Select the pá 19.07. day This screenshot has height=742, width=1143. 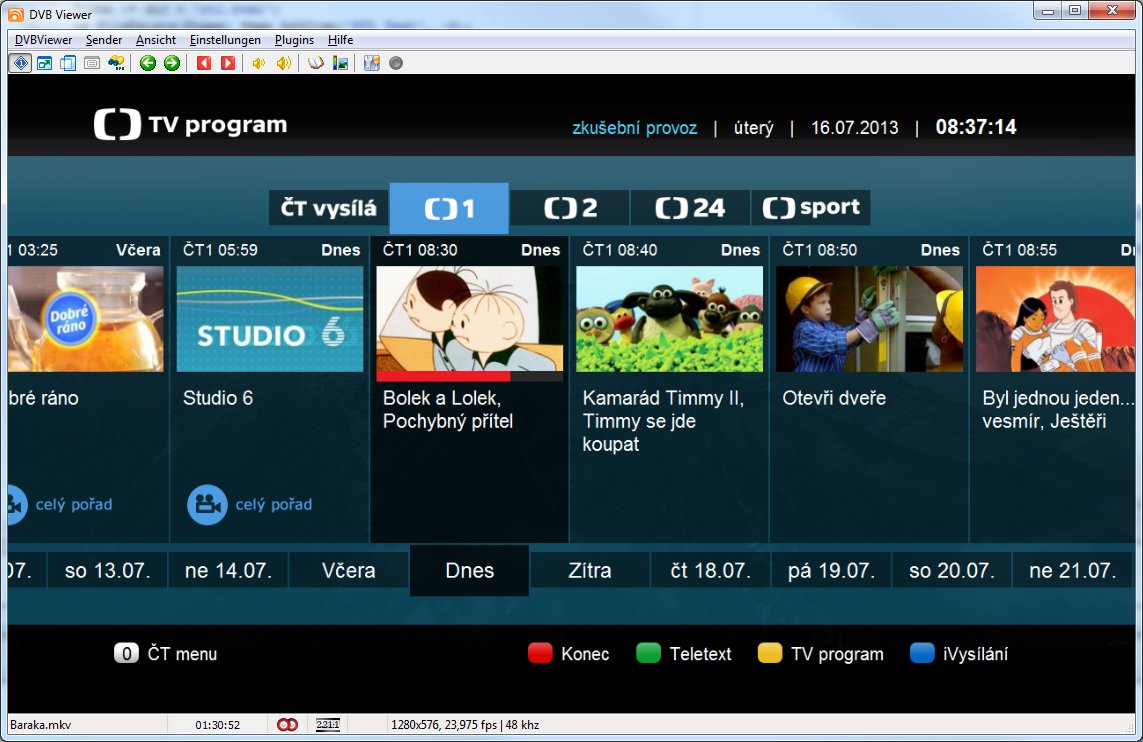(831, 570)
